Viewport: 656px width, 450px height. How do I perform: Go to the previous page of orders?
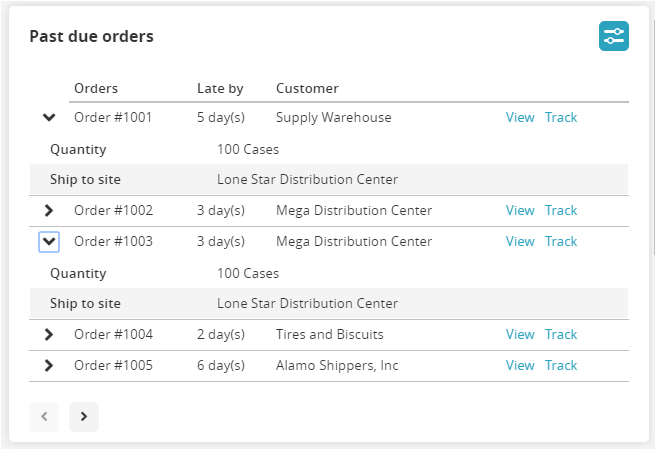(44, 417)
